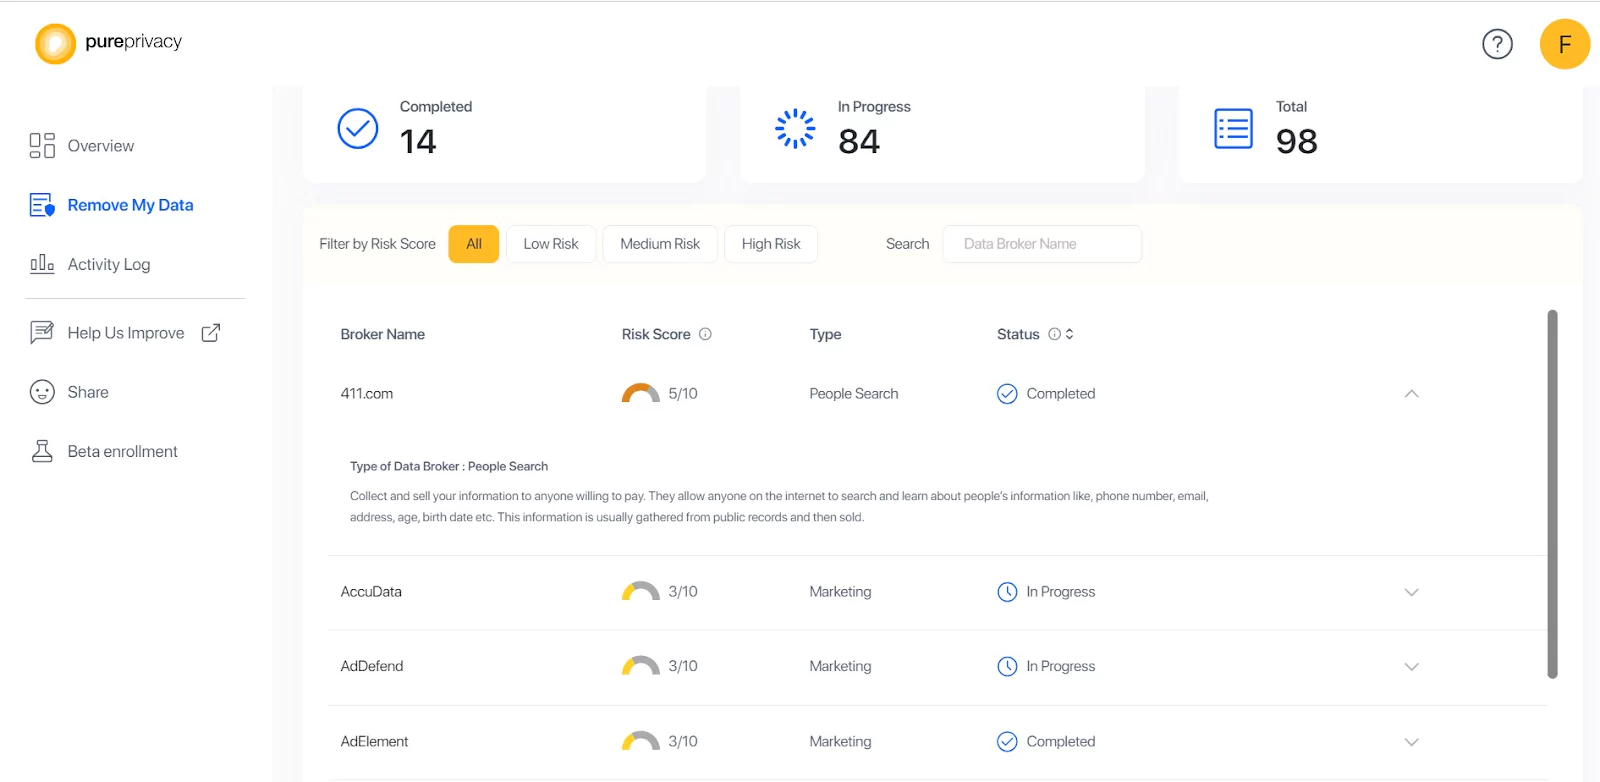This screenshot has height=782, width=1600.
Task: Click the Data Broker Name search field
Action: point(1041,244)
